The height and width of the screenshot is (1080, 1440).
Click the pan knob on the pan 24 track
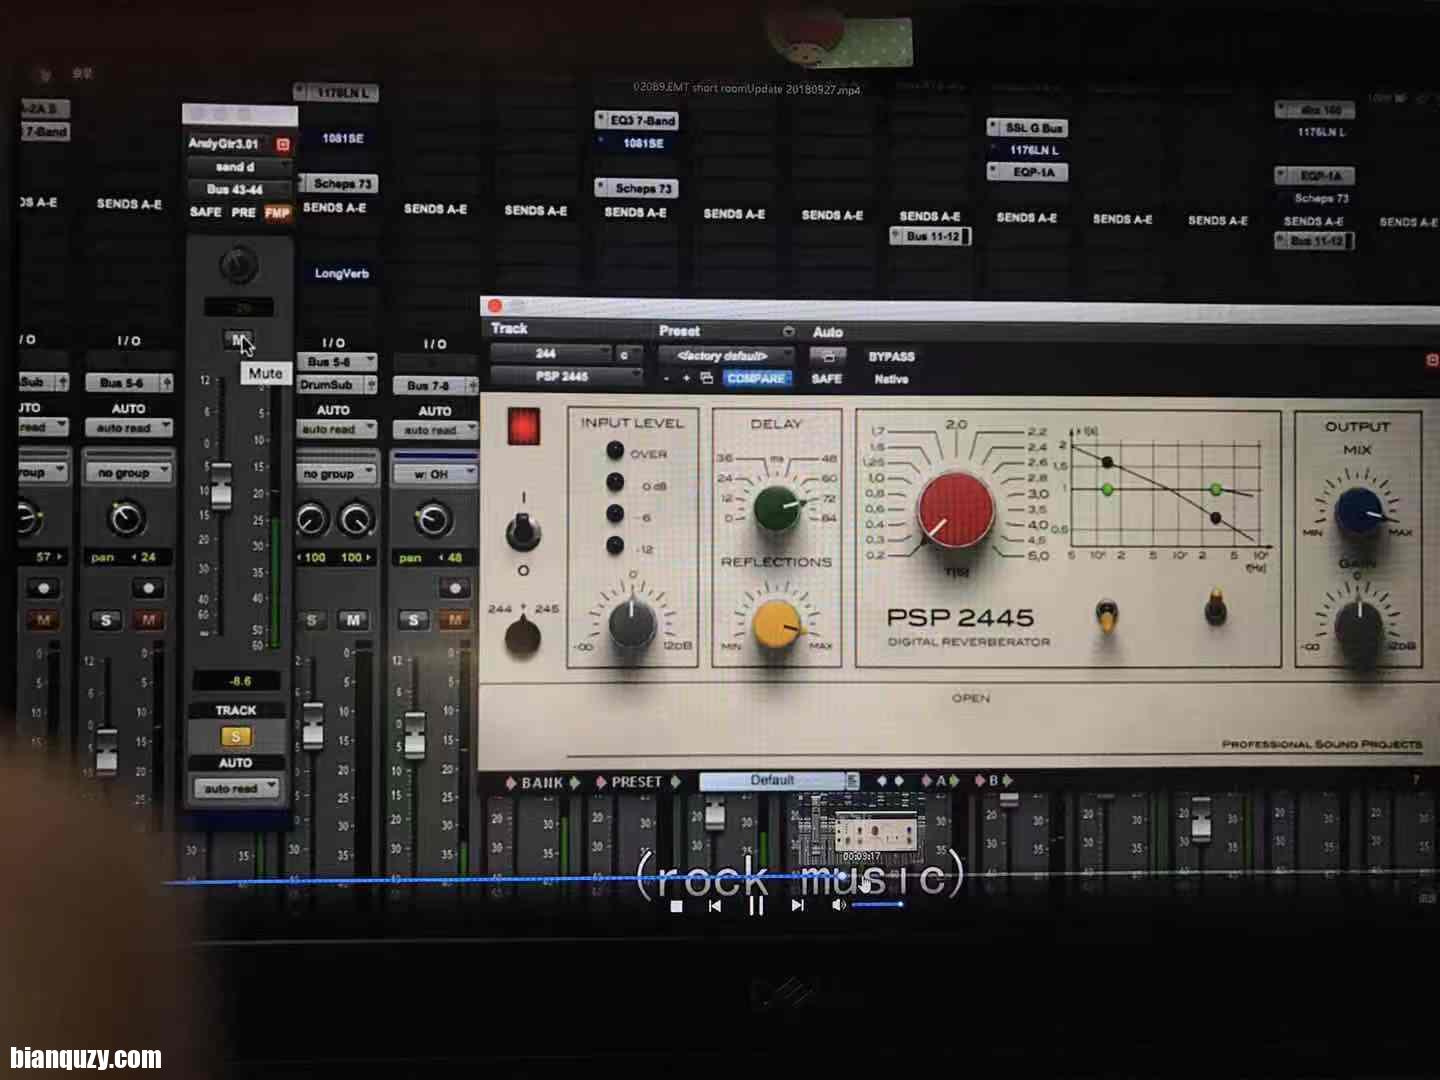[126, 517]
